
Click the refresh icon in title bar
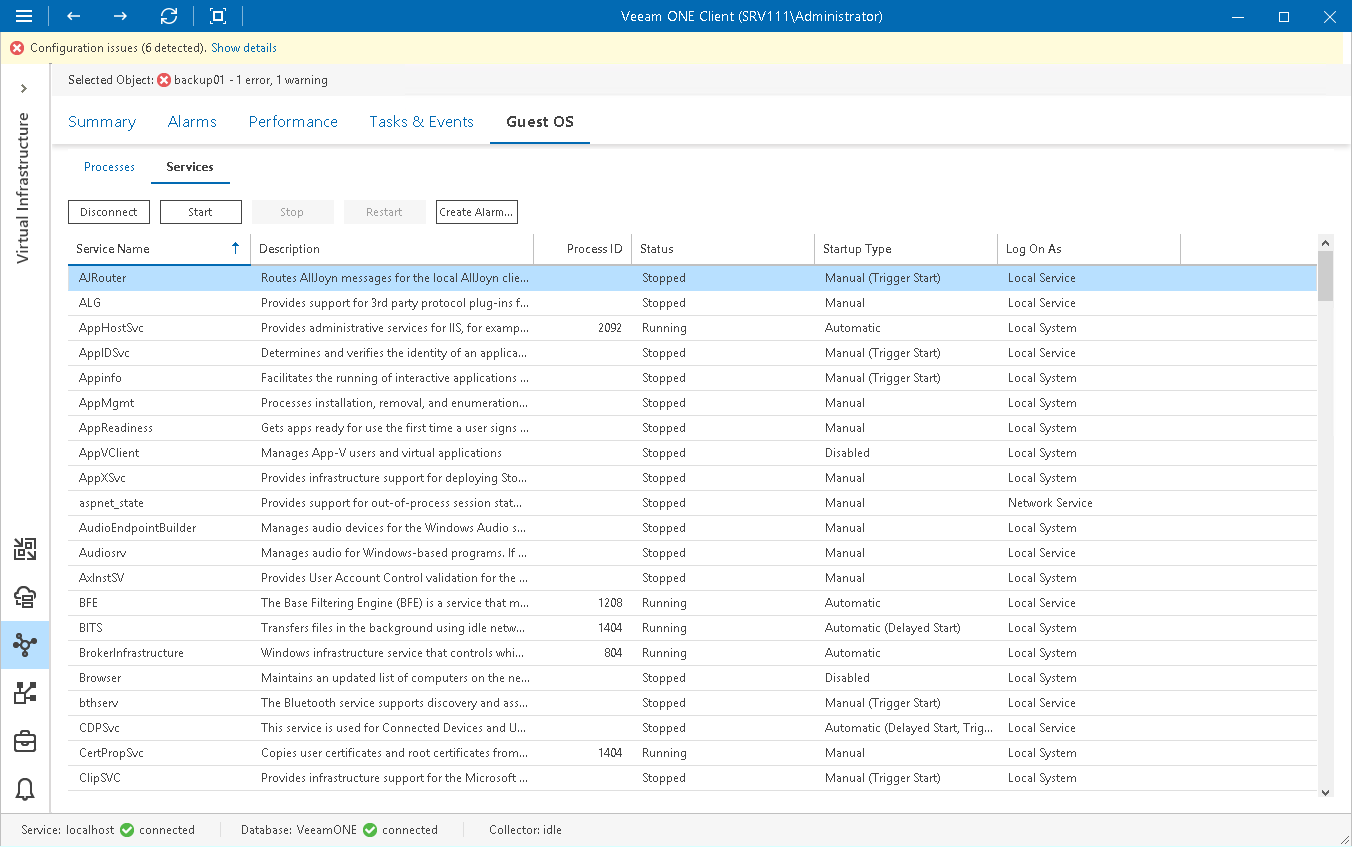click(x=169, y=16)
